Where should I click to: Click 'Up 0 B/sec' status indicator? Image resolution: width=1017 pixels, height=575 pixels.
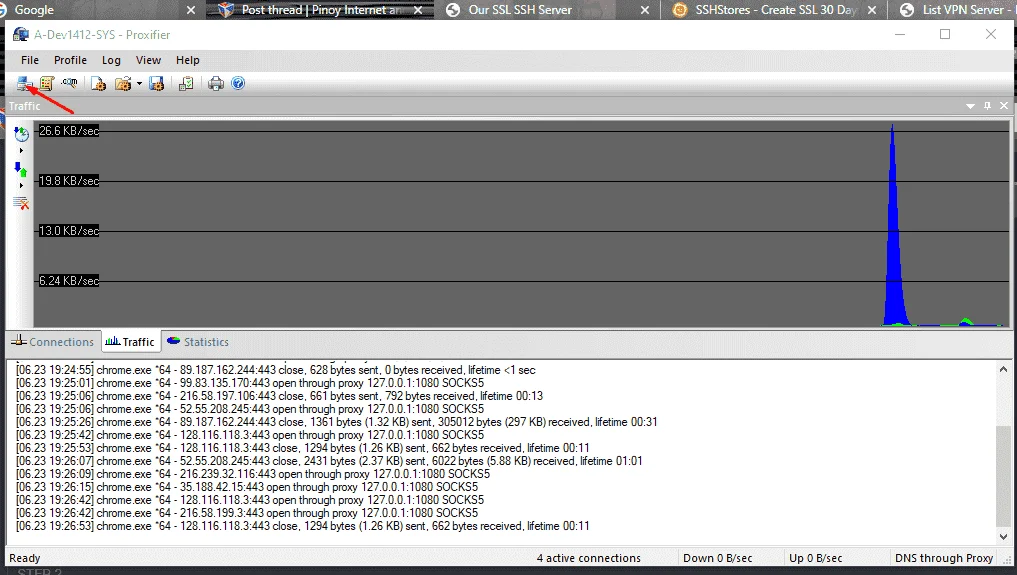(815, 558)
